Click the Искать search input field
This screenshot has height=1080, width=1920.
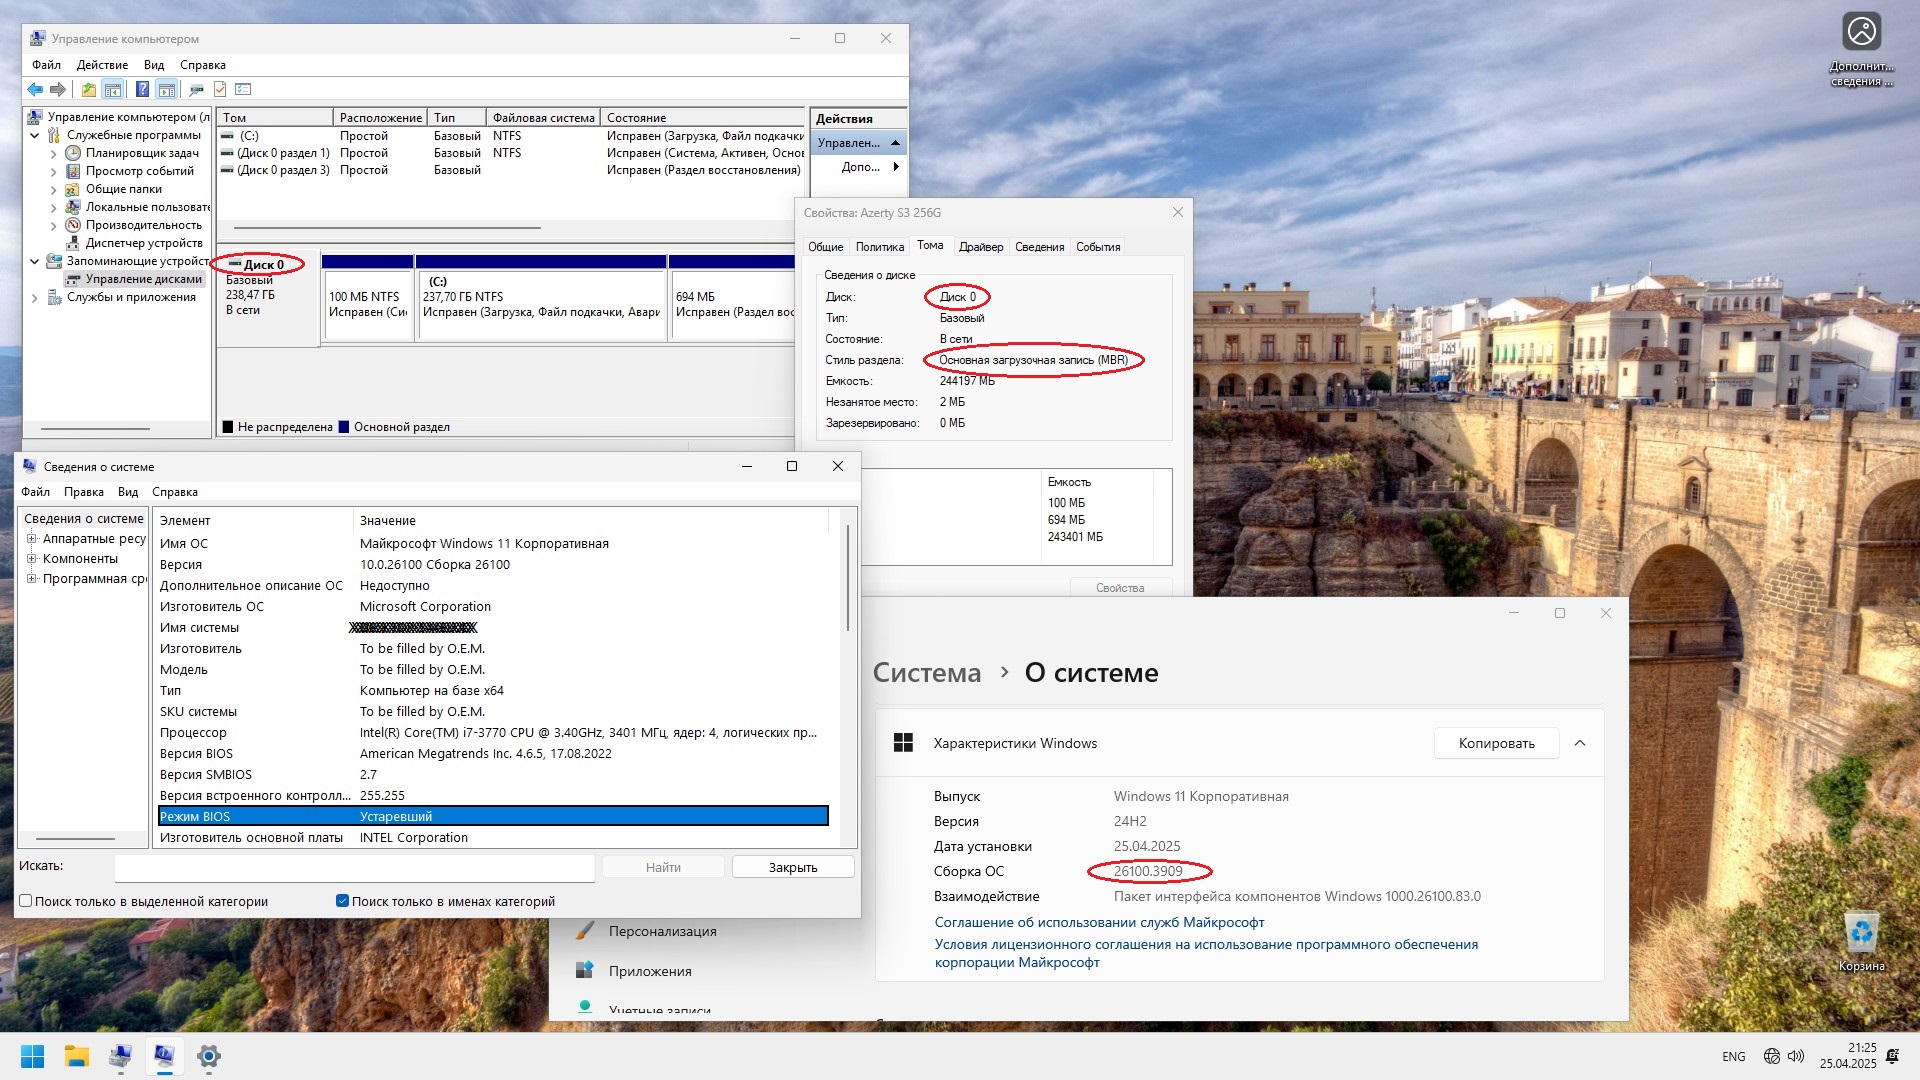354,867
